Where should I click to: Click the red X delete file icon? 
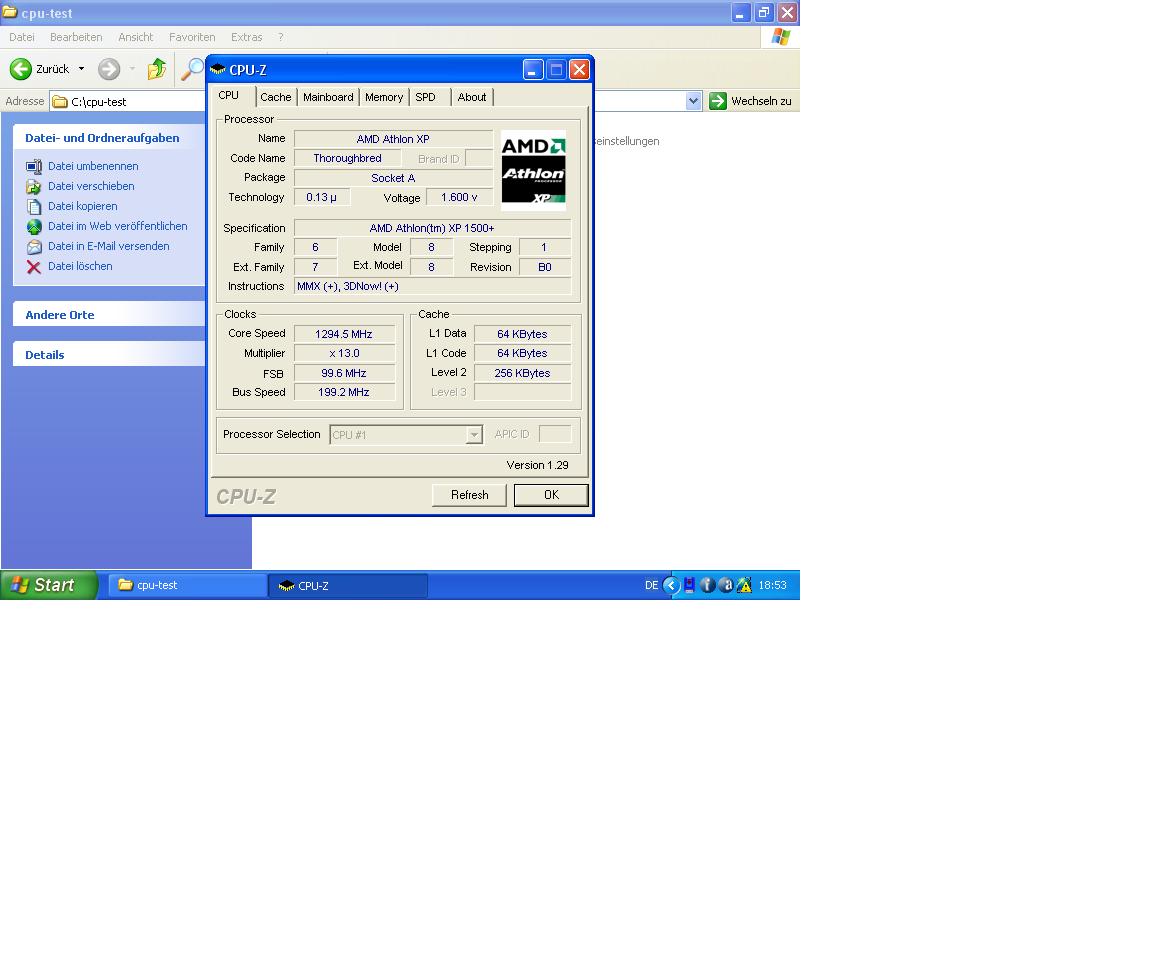tap(34, 267)
